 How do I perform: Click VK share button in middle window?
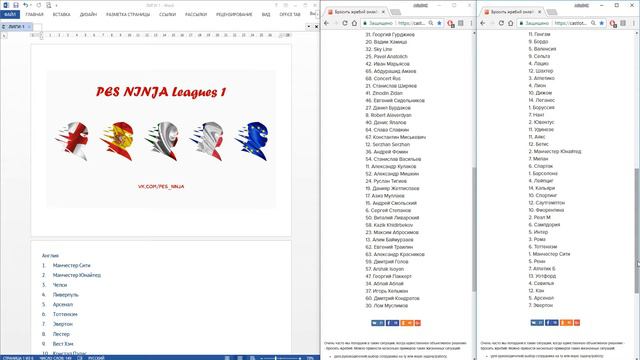coord(378,323)
